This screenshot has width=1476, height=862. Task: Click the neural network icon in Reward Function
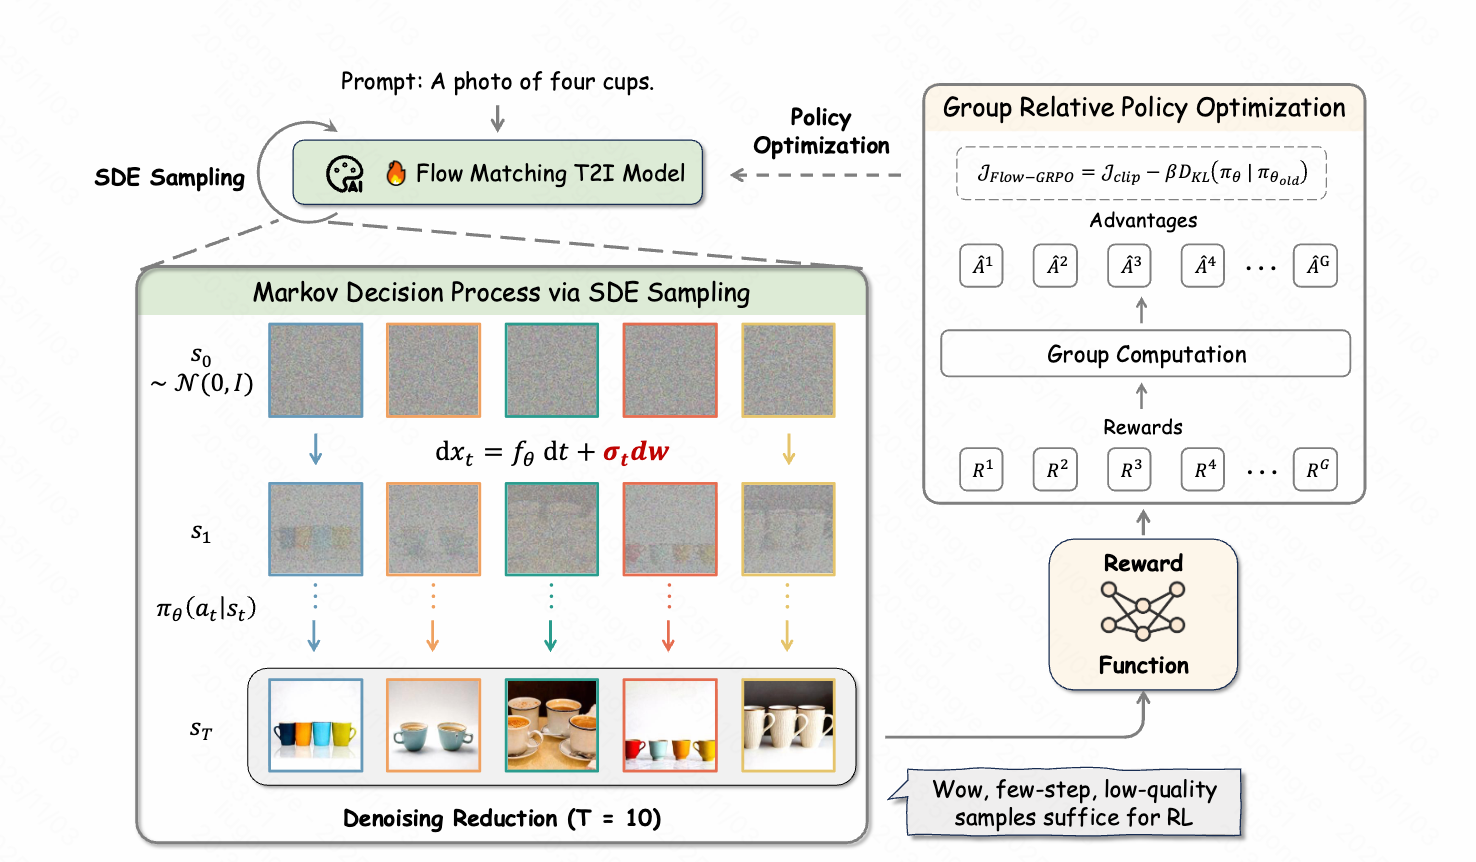point(1143,610)
